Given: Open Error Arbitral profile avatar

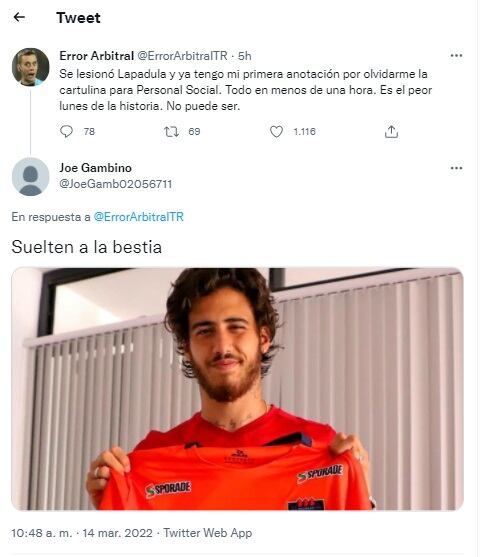Looking at the screenshot, I should click(31, 67).
